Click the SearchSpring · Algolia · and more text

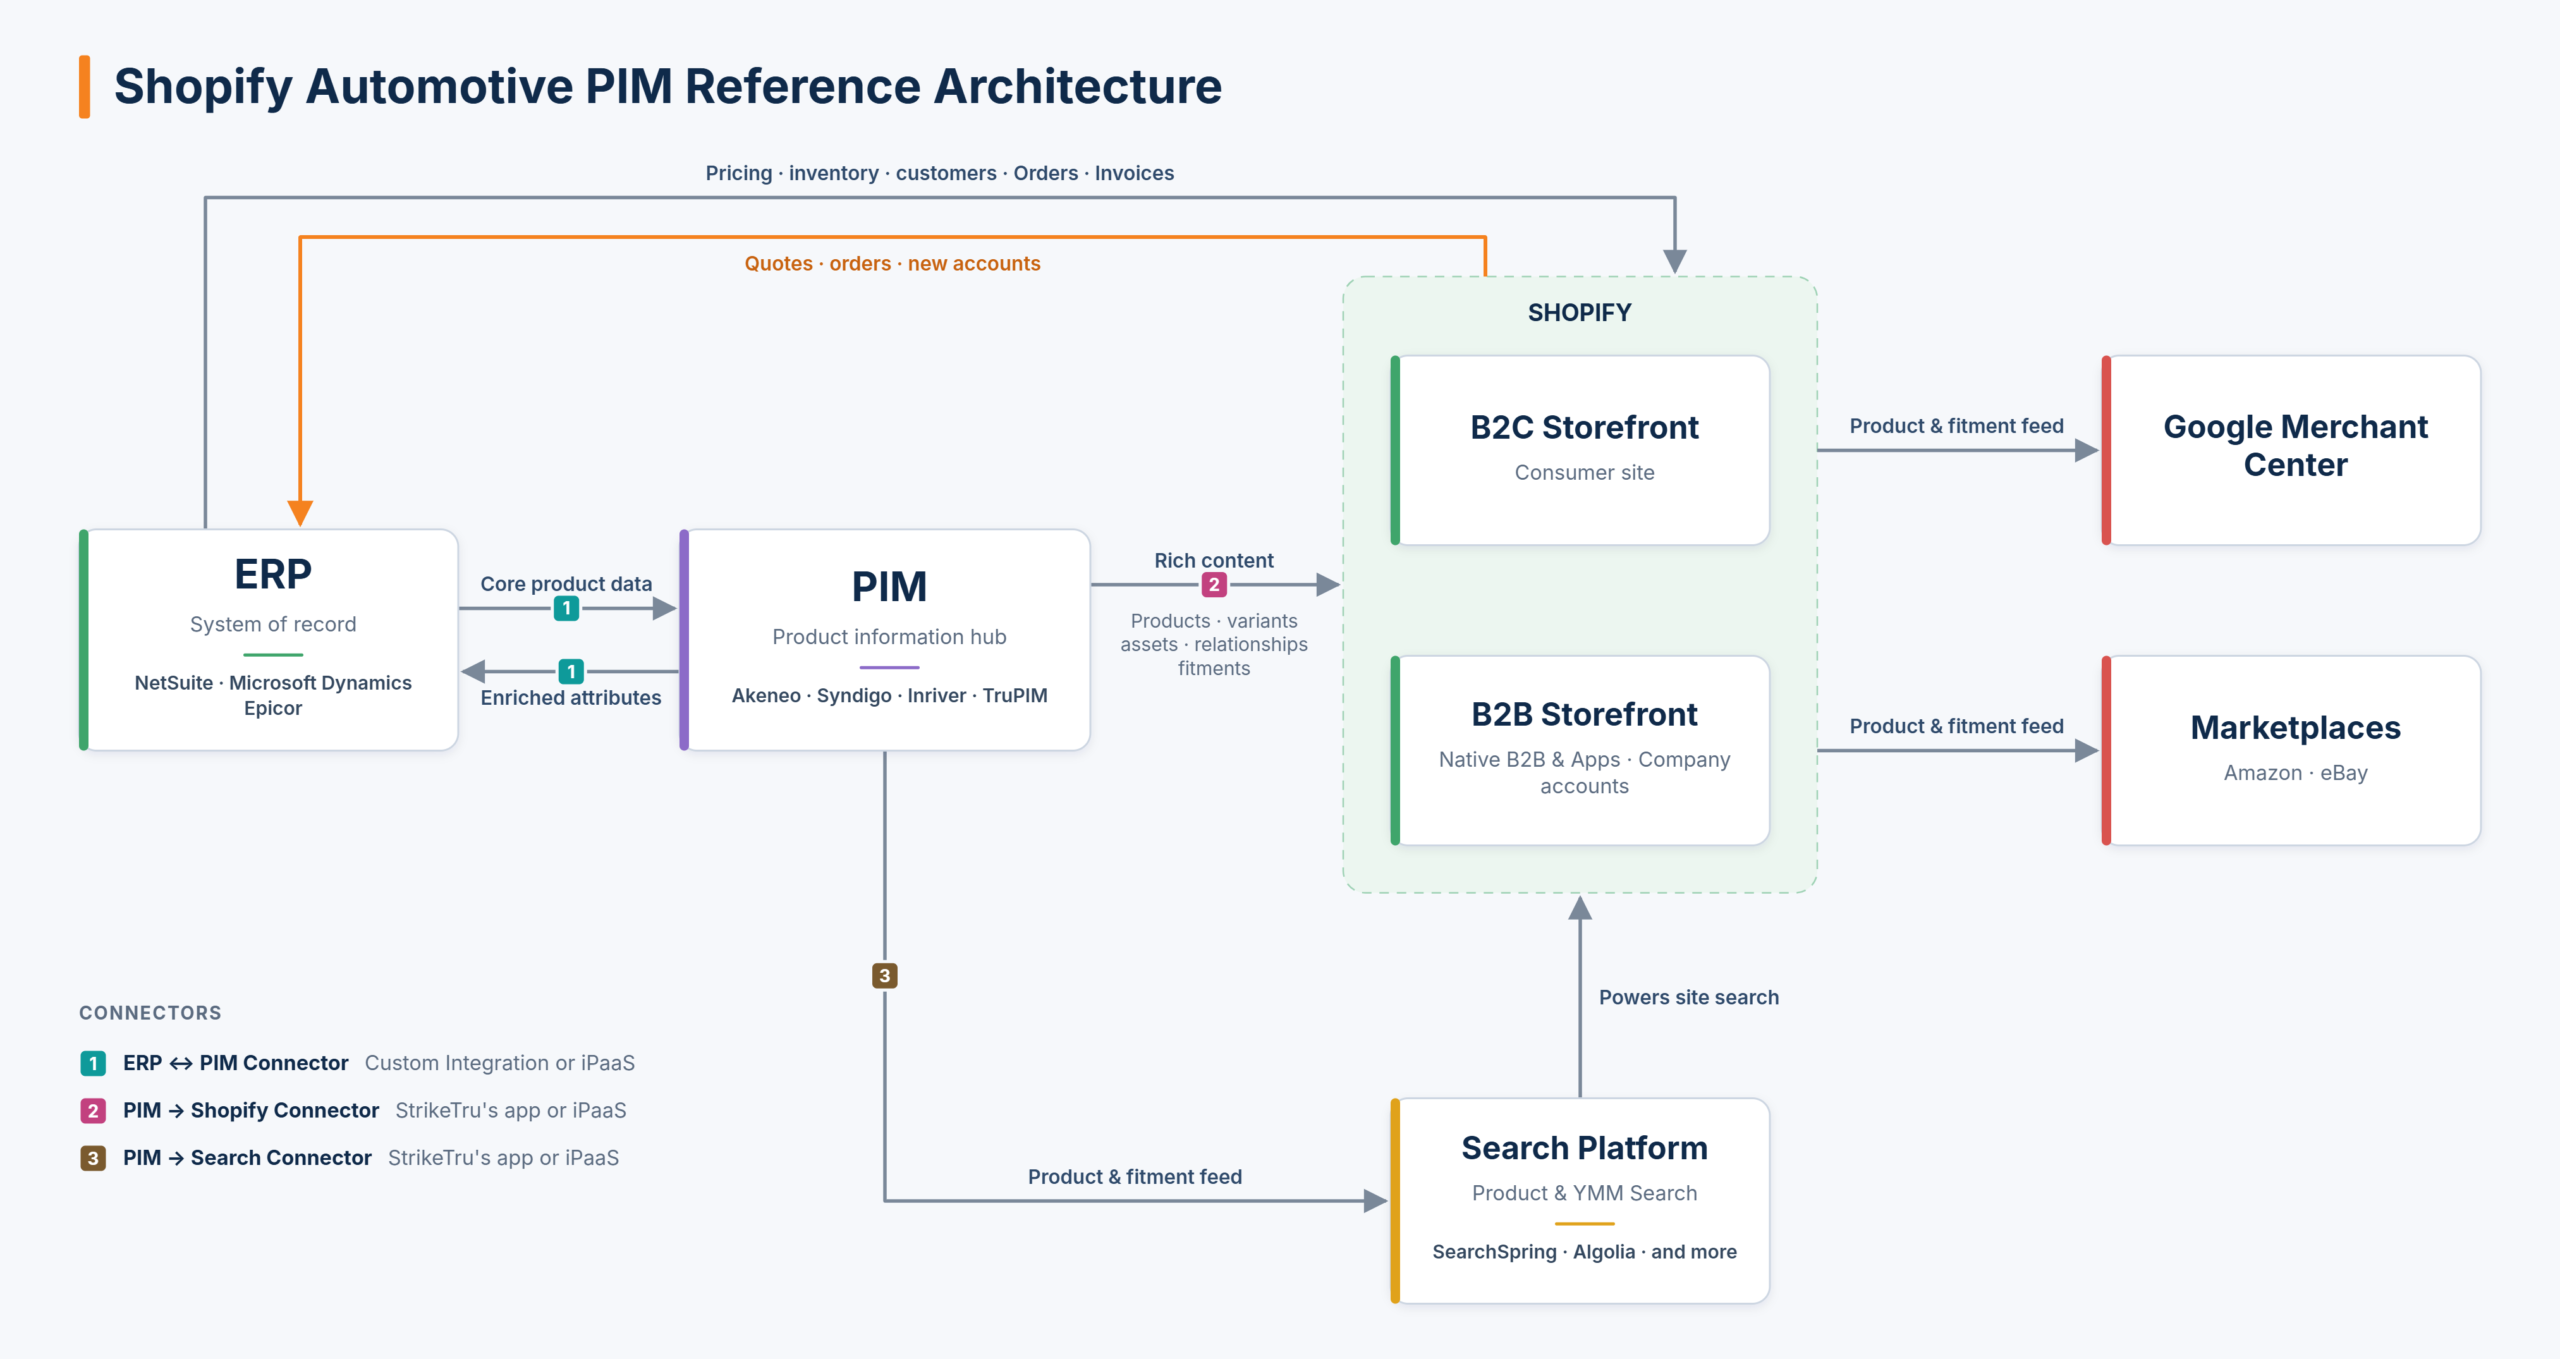[x=1584, y=1252]
